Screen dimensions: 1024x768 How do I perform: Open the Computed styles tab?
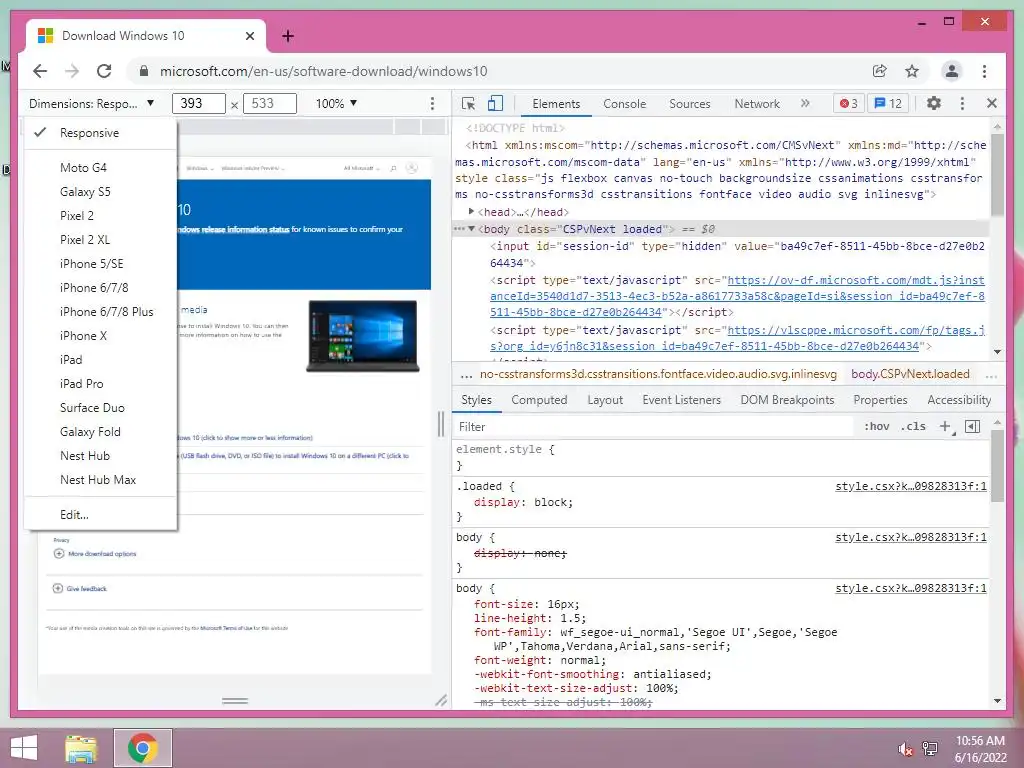click(x=539, y=400)
